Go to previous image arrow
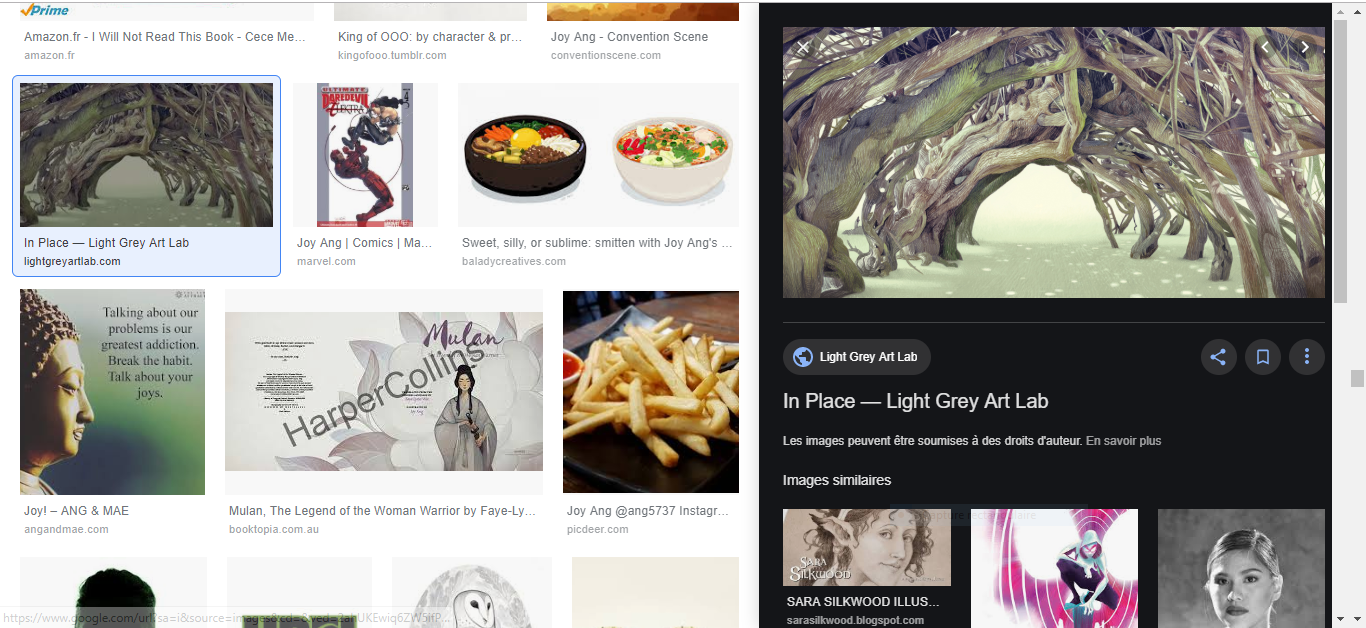Image resolution: width=1366 pixels, height=628 pixels. [x=1264, y=47]
